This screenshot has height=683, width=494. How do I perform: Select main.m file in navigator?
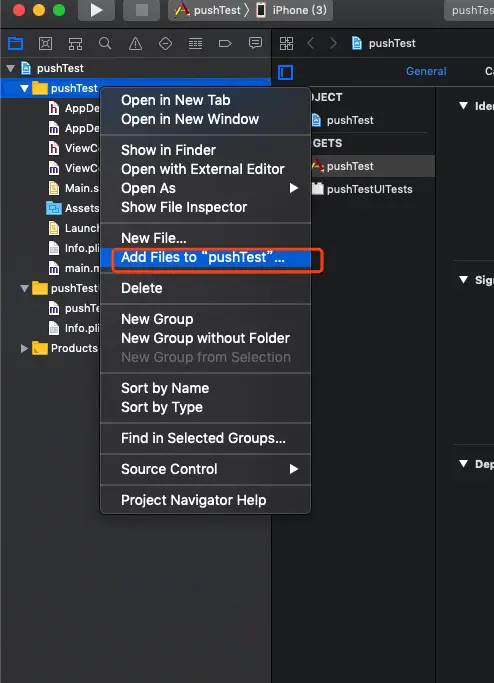tap(74, 268)
